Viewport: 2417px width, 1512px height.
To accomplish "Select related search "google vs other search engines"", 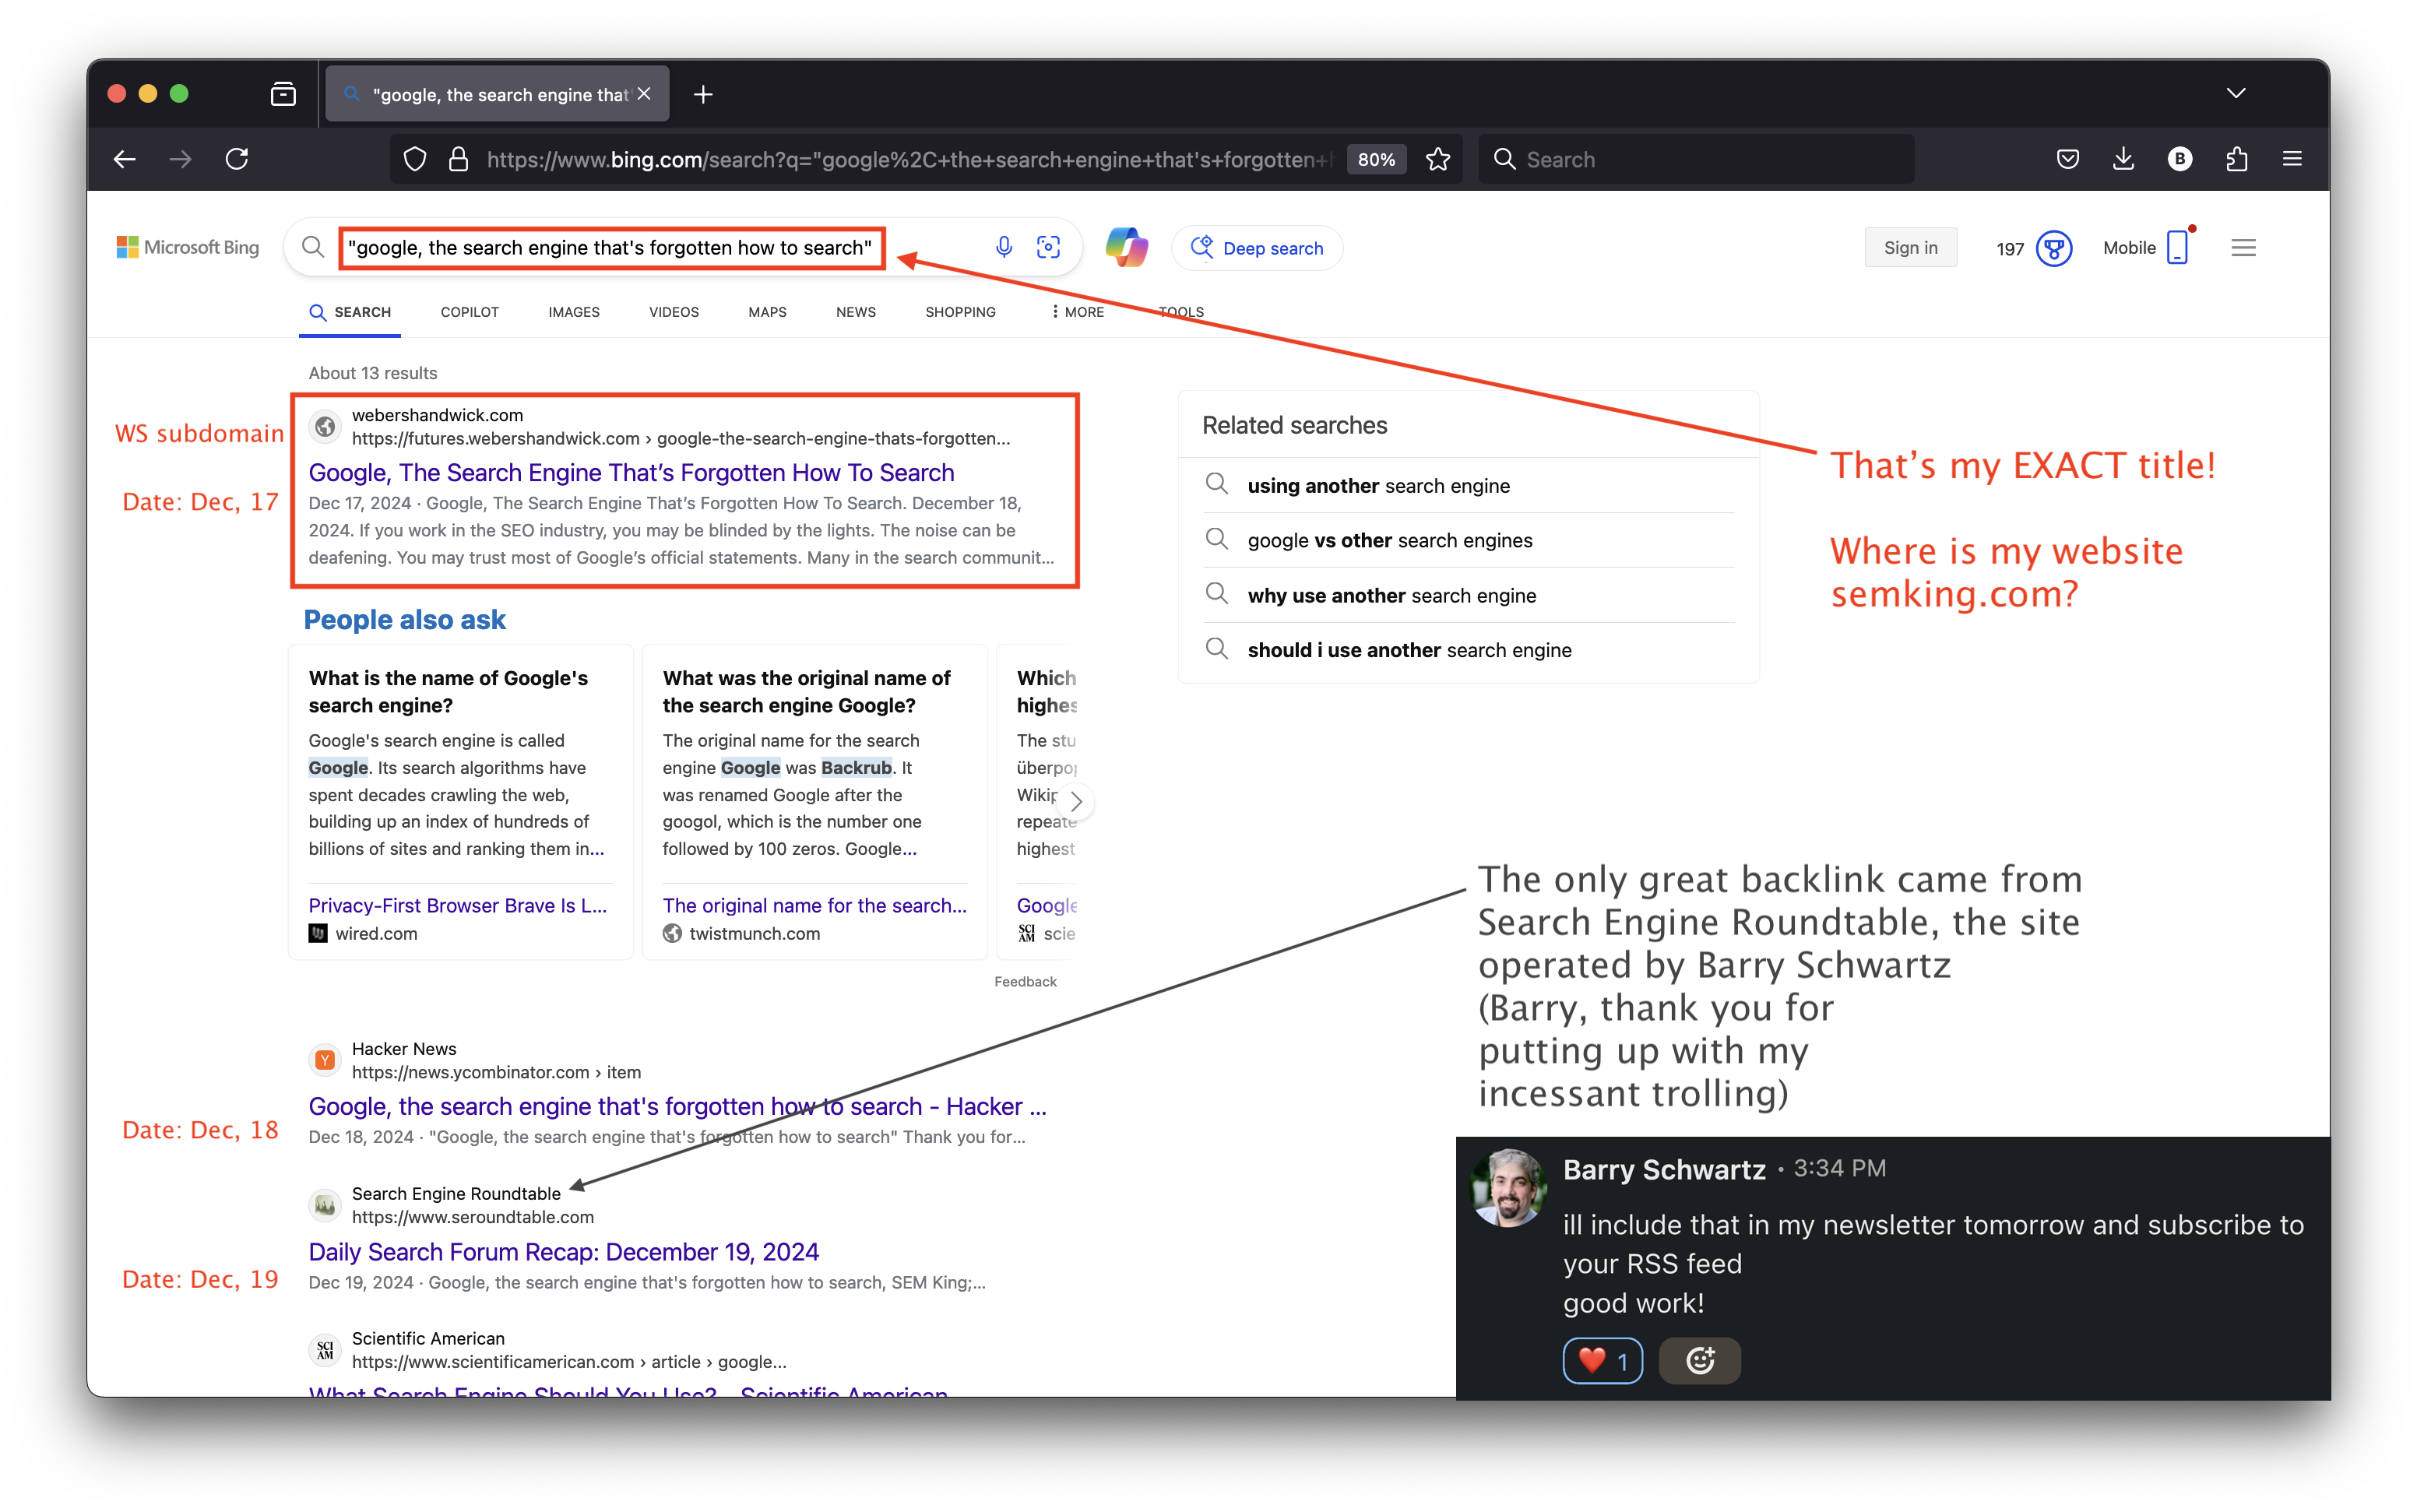I will coord(1389,541).
